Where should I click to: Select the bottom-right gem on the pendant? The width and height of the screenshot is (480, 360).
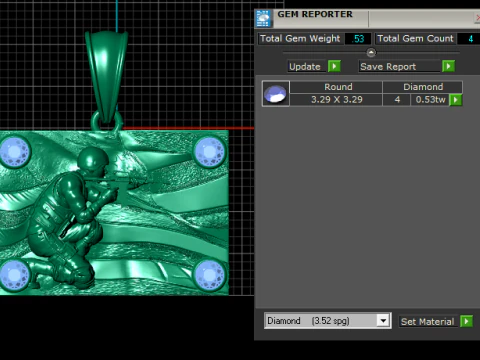click(x=209, y=275)
